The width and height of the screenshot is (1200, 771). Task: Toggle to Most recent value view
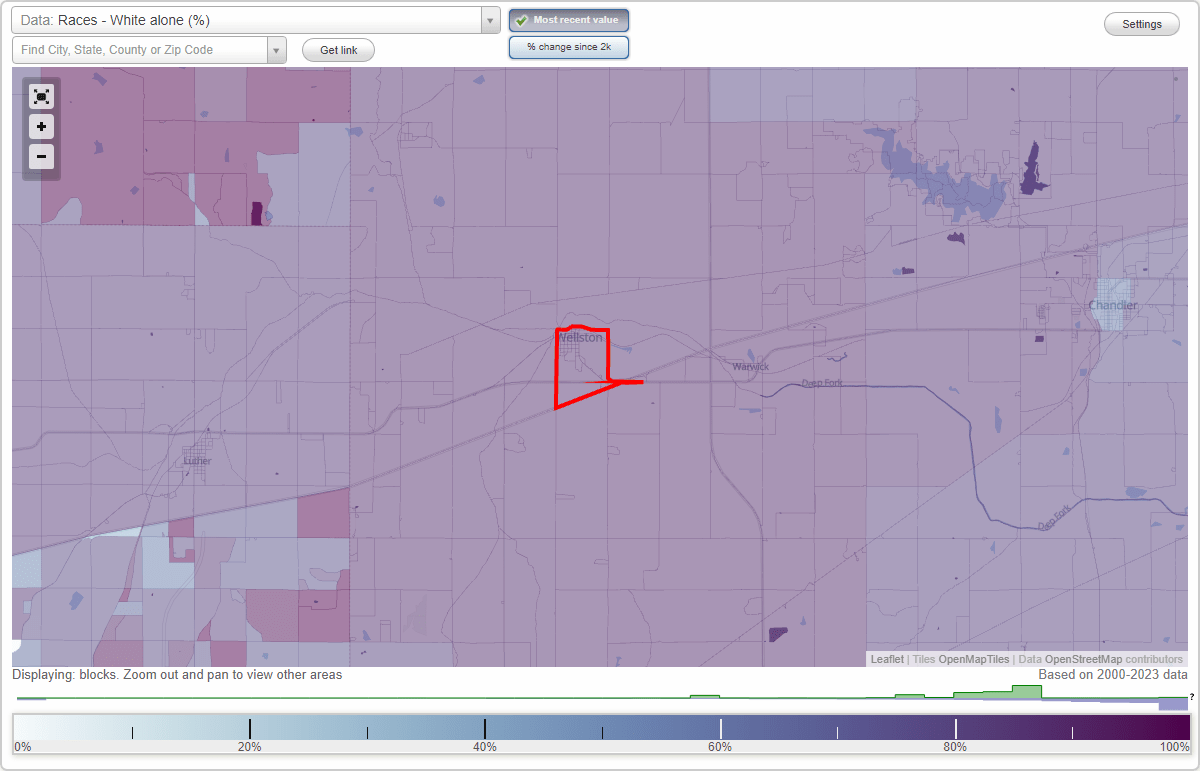coord(568,19)
